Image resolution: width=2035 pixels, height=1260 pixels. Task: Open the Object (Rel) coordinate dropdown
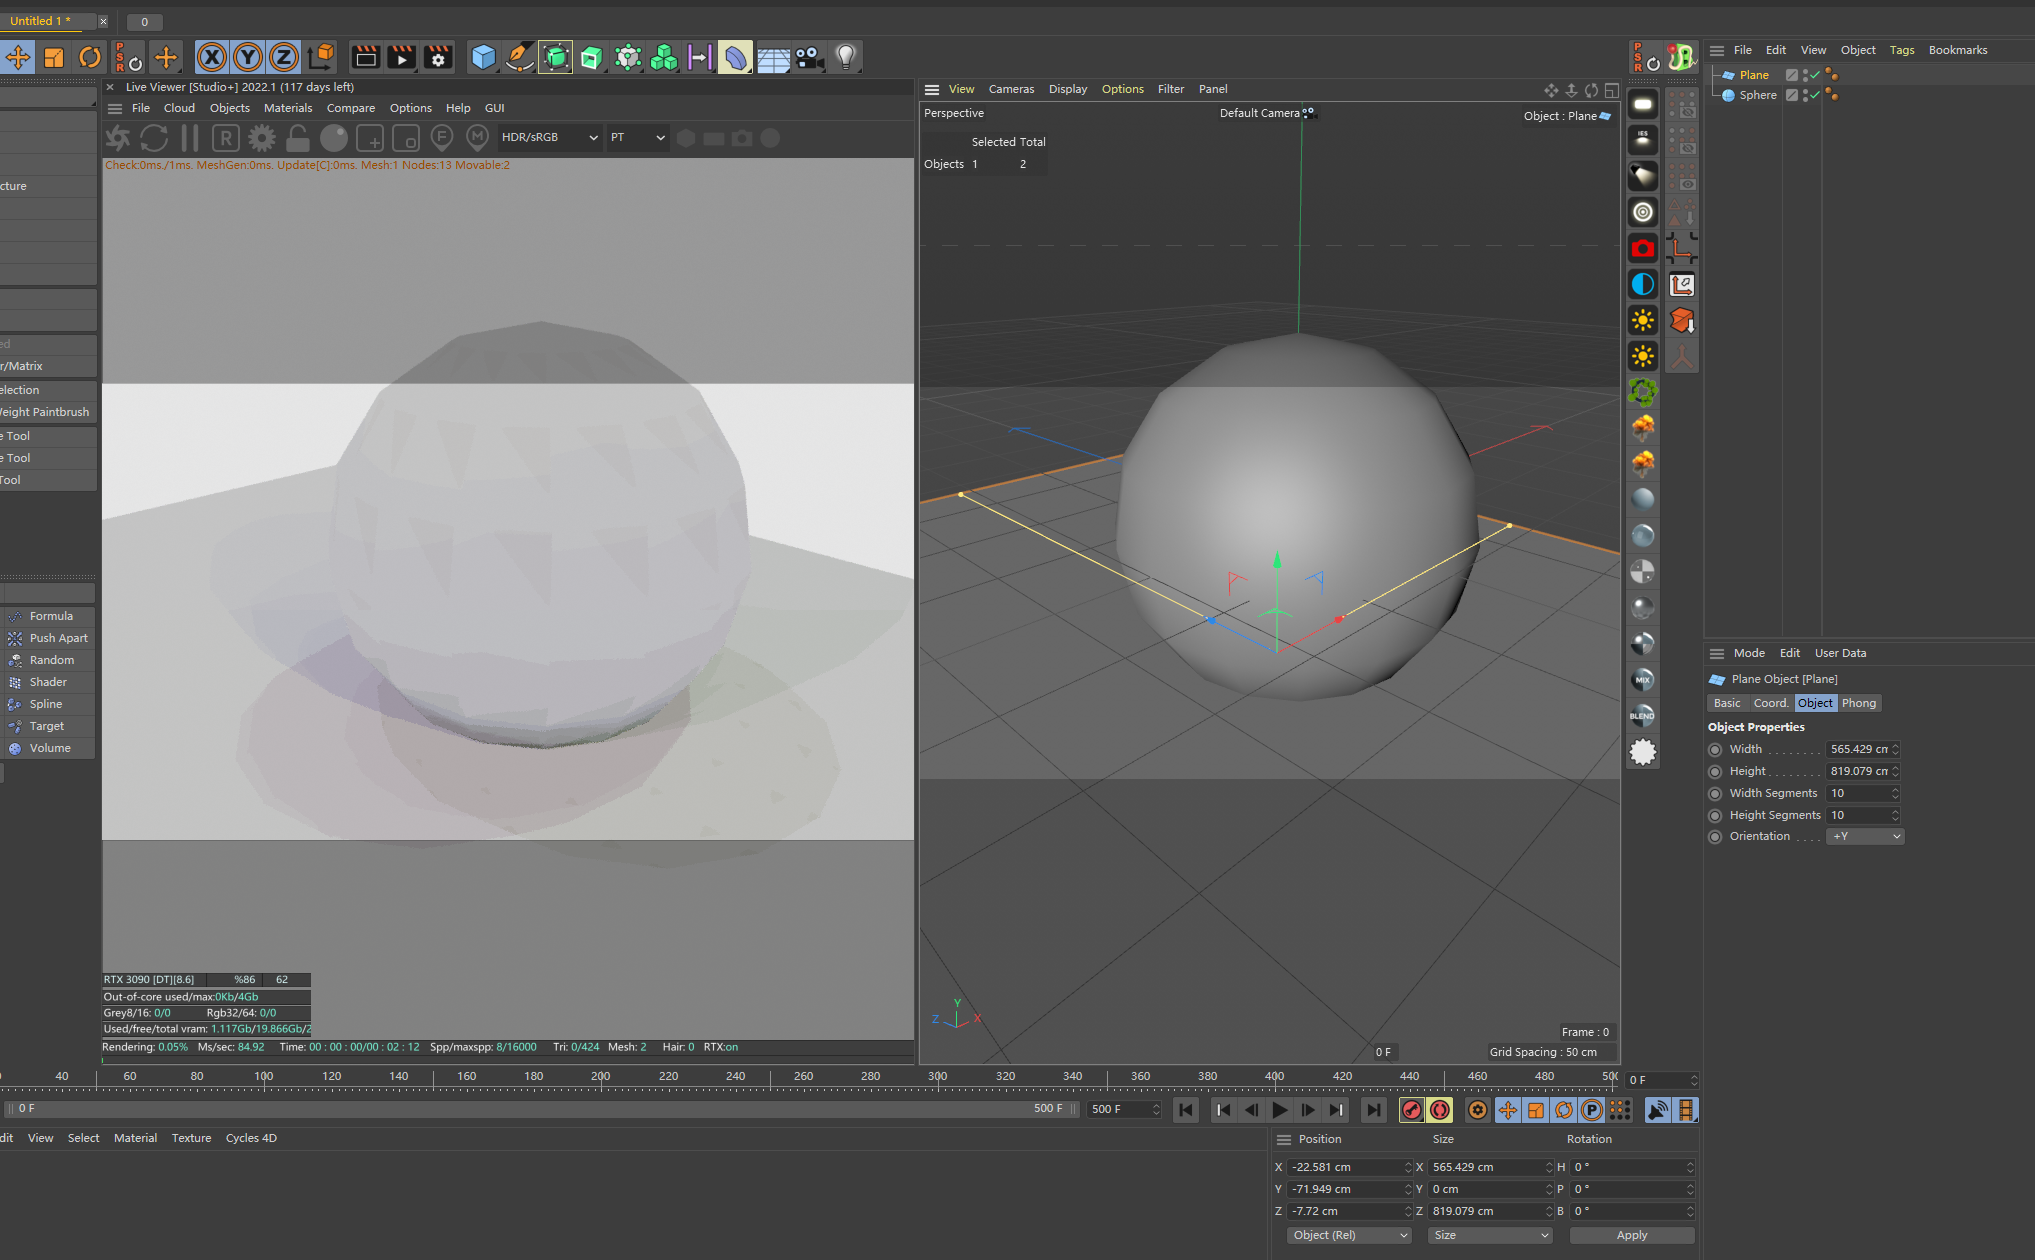[1350, 1236]
